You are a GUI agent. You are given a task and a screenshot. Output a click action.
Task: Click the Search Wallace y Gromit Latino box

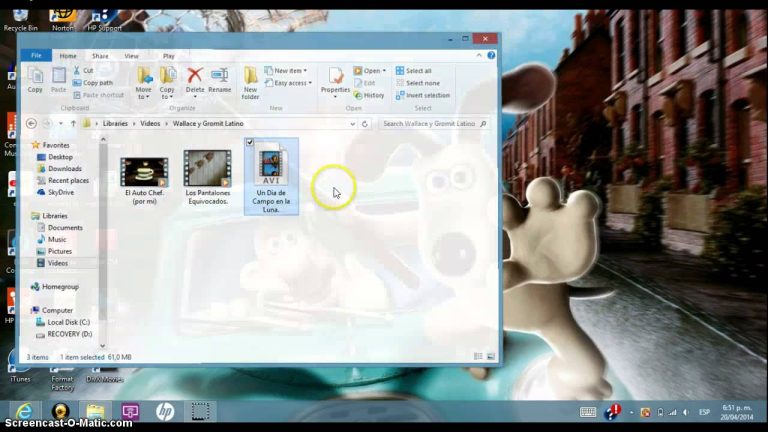click(x=433, y=123)
